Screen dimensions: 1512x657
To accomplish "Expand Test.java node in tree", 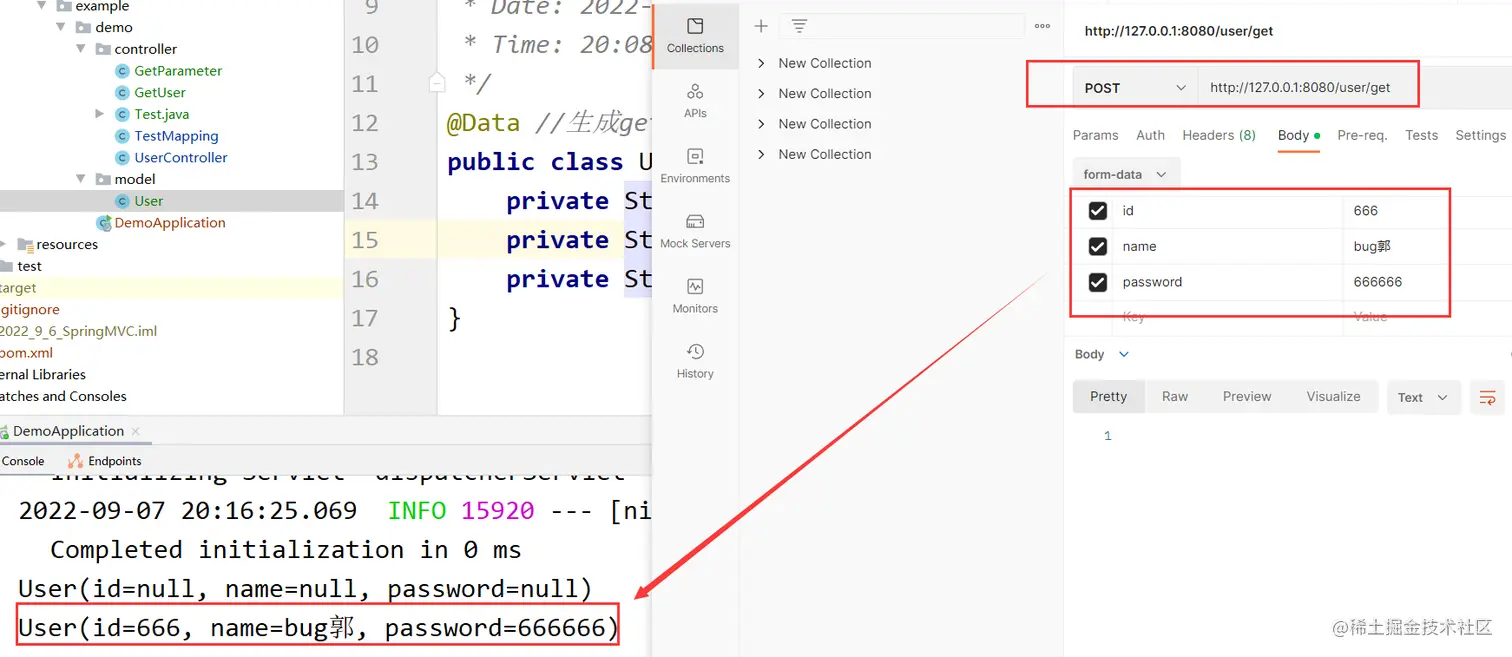I will 99,114.
